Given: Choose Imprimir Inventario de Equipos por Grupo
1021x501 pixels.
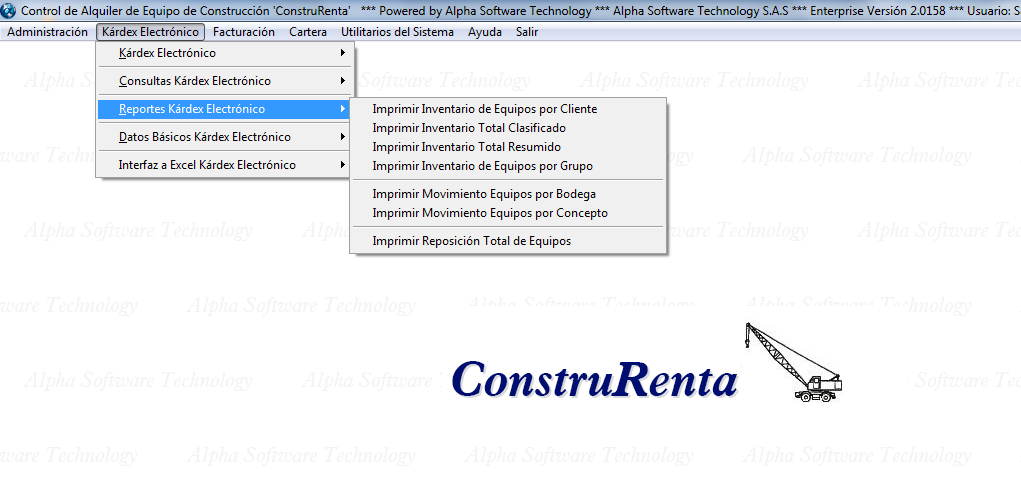Looking at the screenshot, I should pyautogui.click(x=482, y=166).
